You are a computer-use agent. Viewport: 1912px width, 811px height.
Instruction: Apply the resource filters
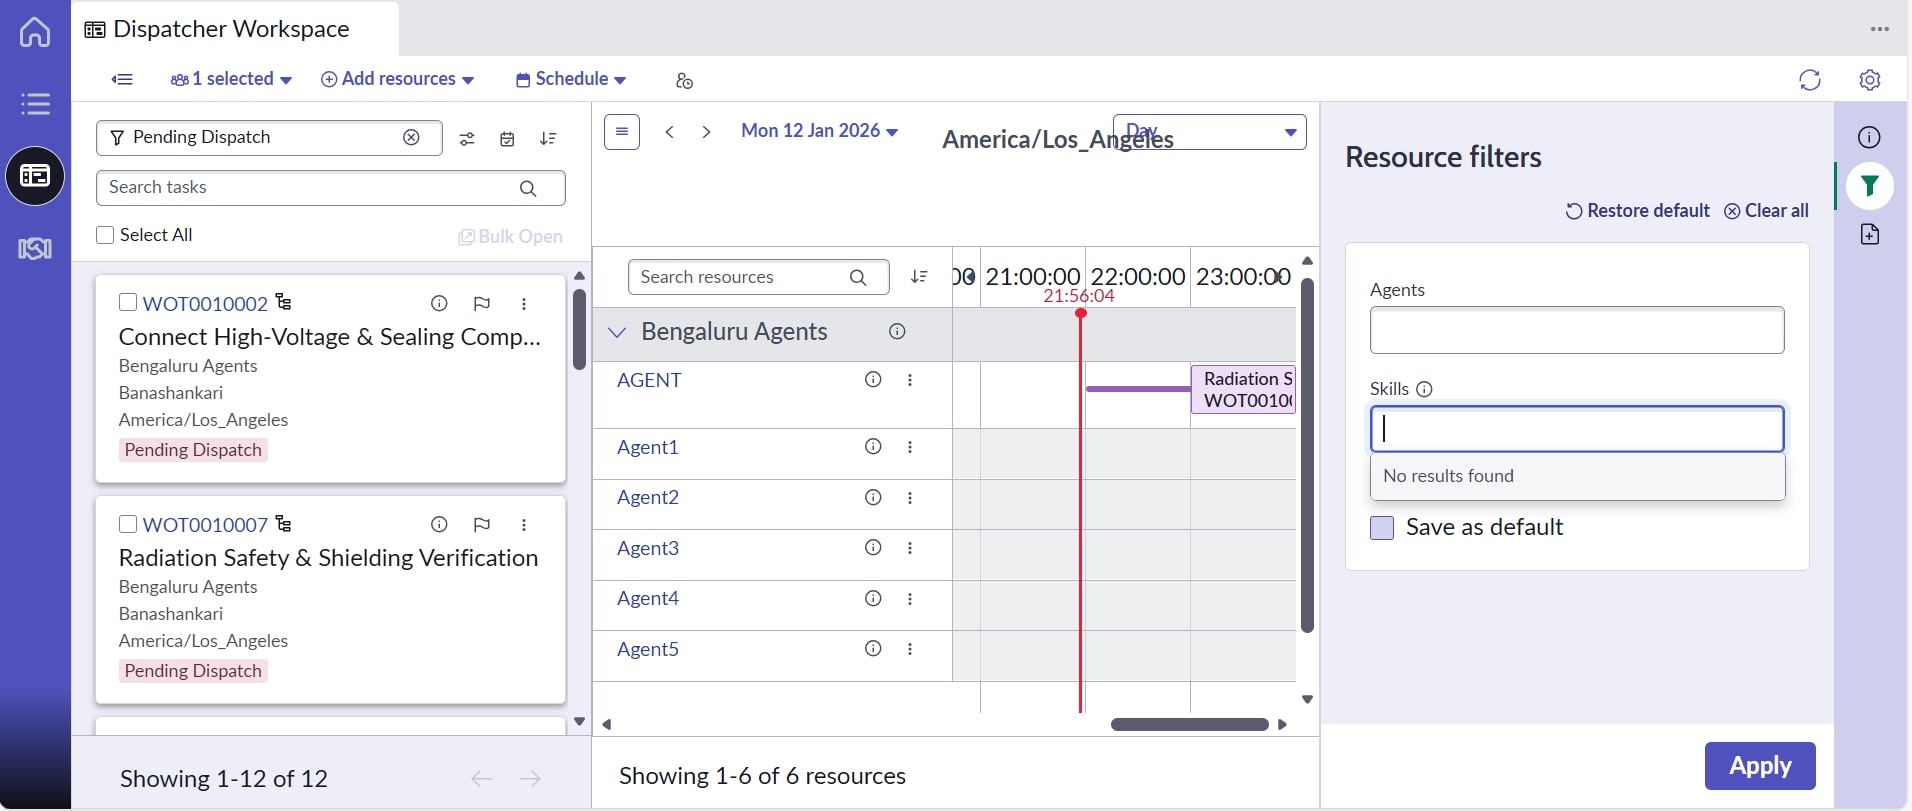point(1760,766)
